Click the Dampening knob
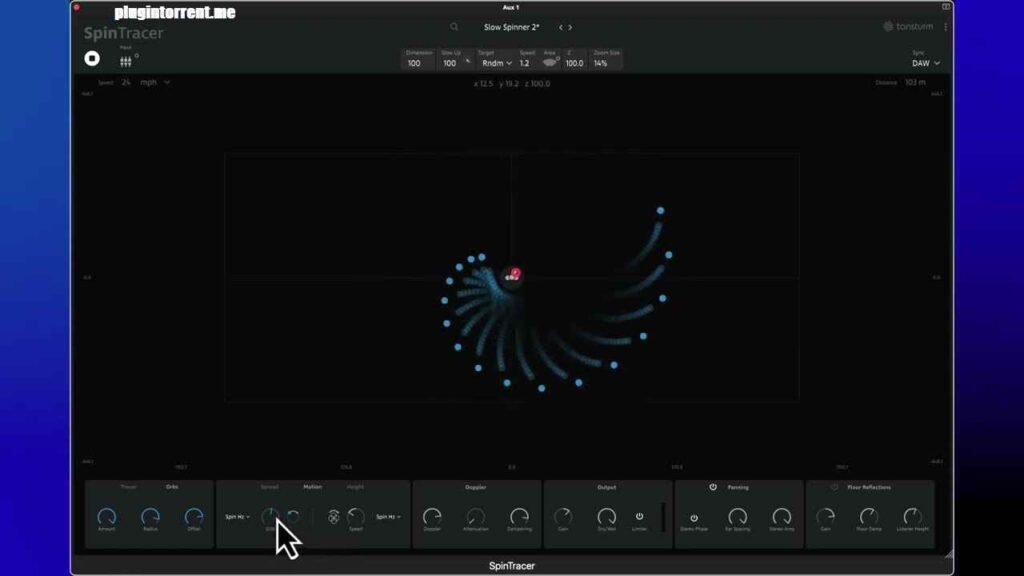1024x576 pixels. coord(519,517)
